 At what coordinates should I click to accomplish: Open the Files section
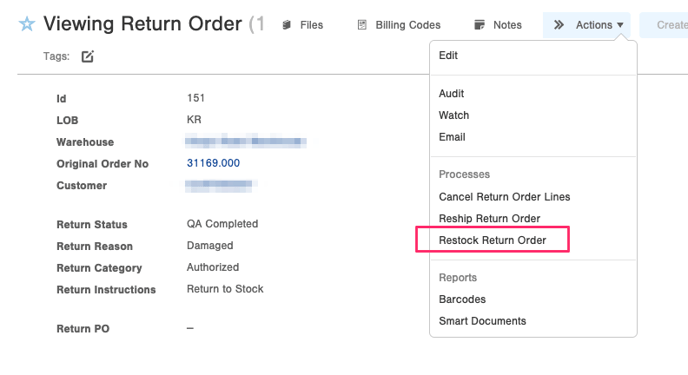(312, 25)
